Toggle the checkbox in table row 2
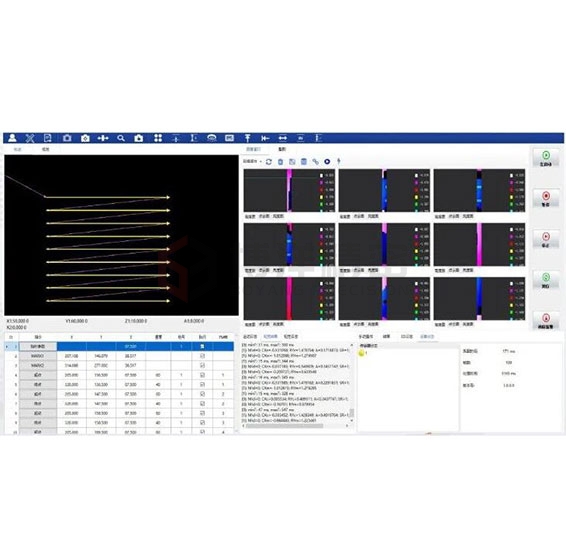The height and width of the screenshot is (538, 566). [x=202, y=356]
